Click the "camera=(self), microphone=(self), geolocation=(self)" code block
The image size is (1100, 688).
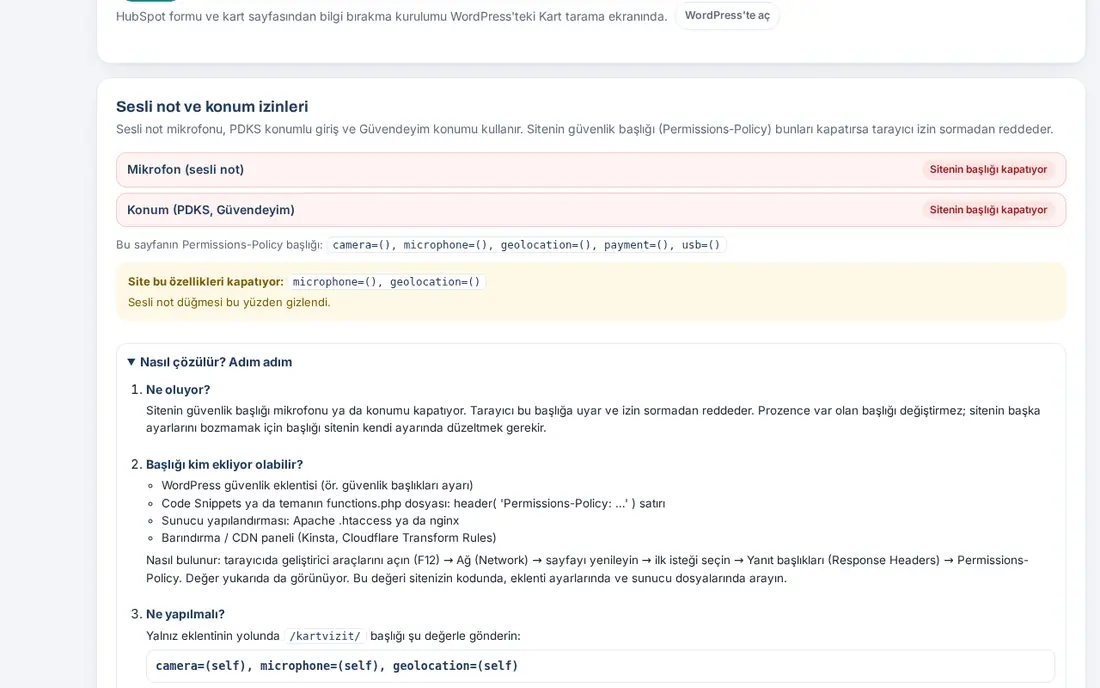pos(600,666)
